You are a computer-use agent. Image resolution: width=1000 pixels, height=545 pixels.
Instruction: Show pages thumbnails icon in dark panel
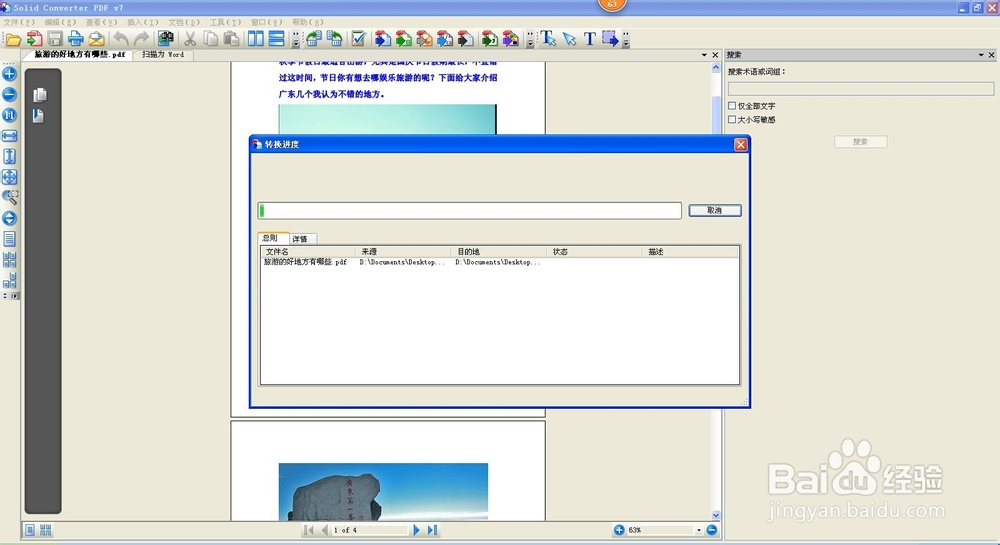(x=40, y=95)
